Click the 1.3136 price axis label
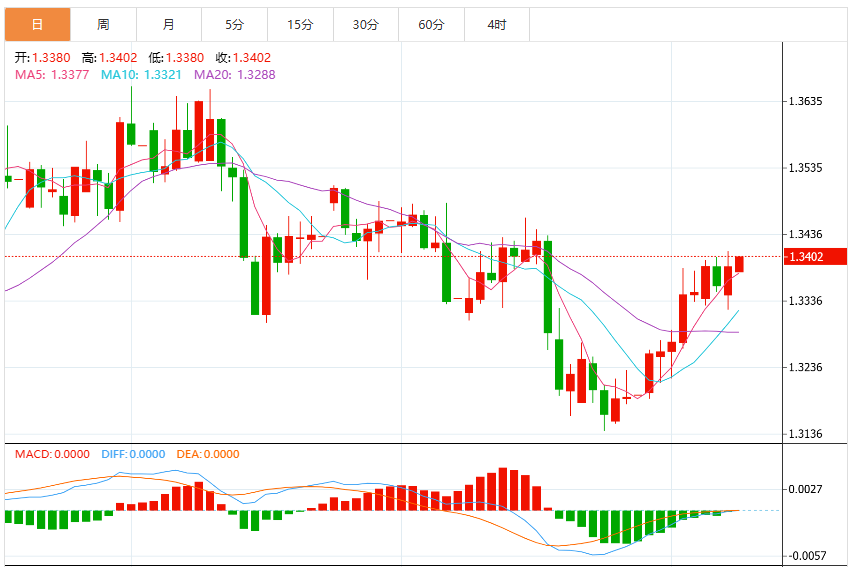This screenshot has width=852, height=567. point(805,434)
